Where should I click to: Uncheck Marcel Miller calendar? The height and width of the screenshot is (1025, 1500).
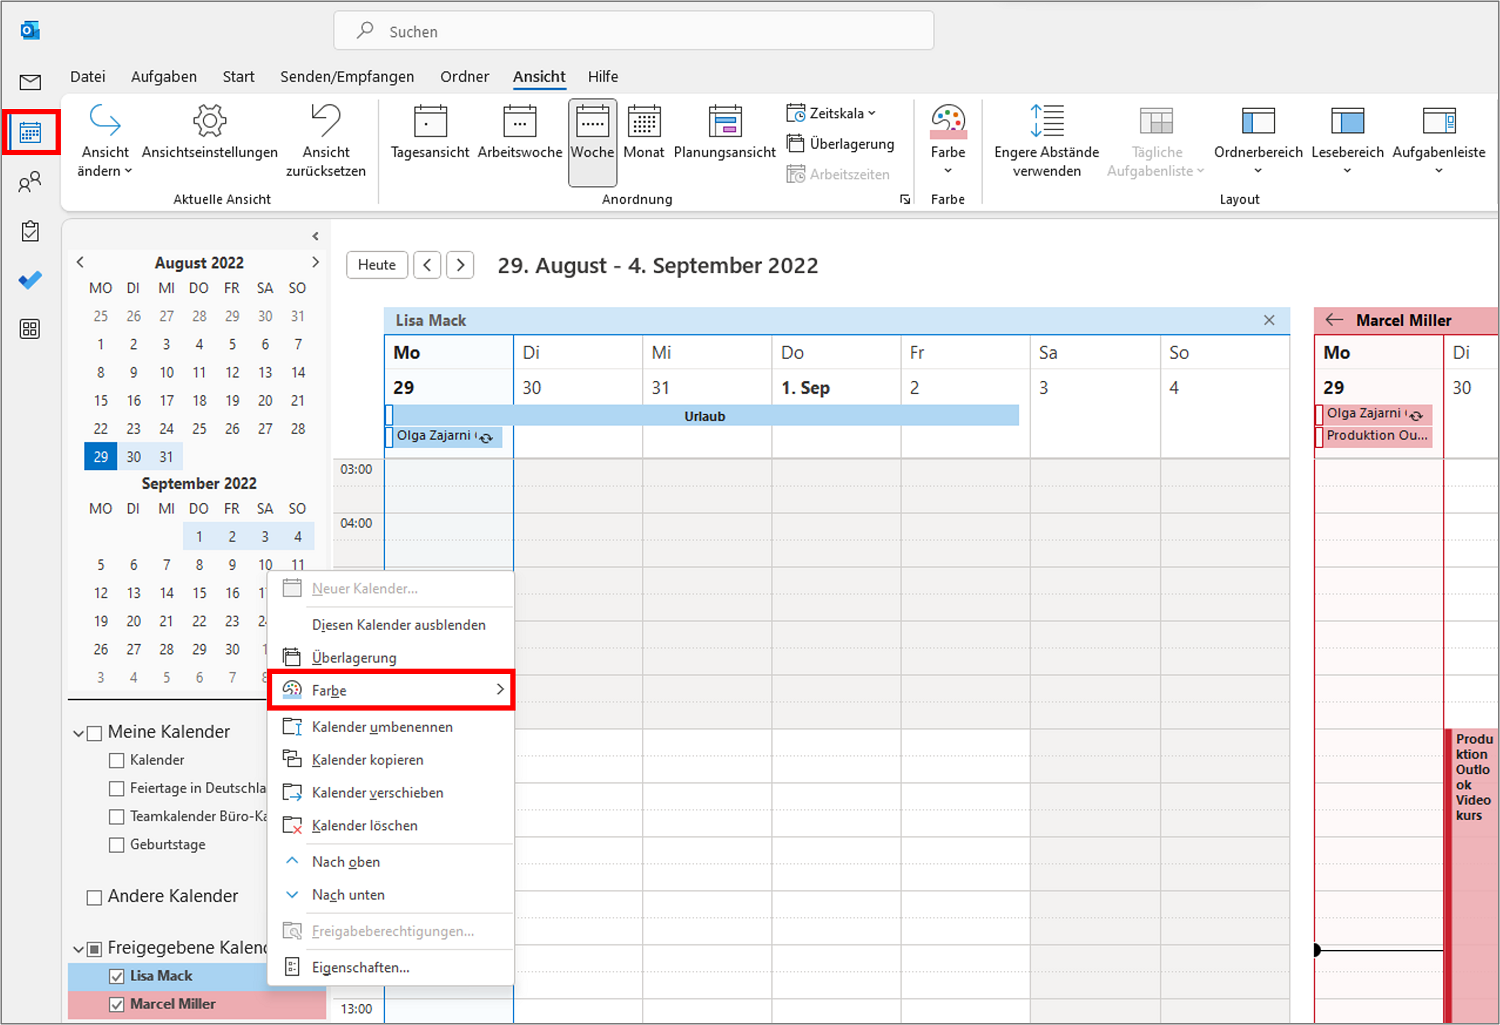pos(117,1005)
